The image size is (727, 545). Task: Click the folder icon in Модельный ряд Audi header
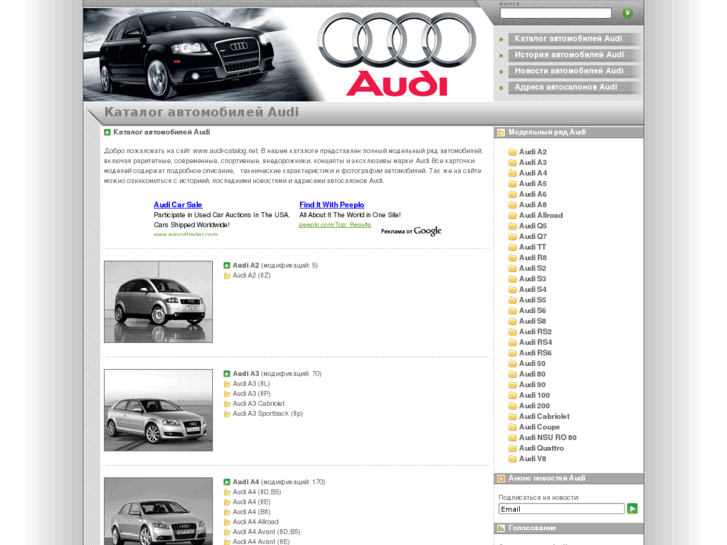tap(501, 133)
